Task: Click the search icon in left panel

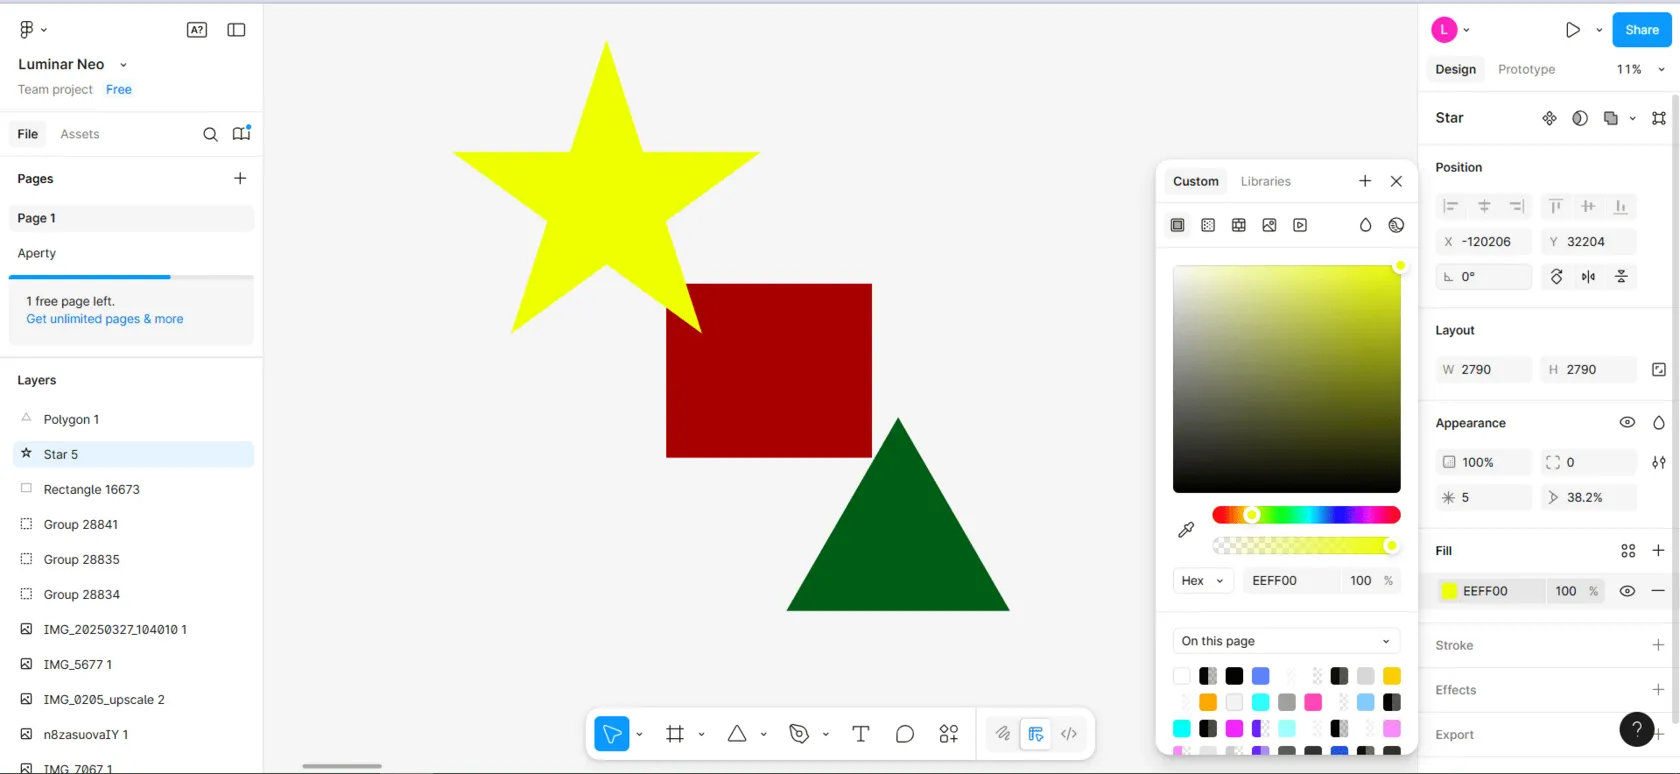Action: (x=210, y=134)
